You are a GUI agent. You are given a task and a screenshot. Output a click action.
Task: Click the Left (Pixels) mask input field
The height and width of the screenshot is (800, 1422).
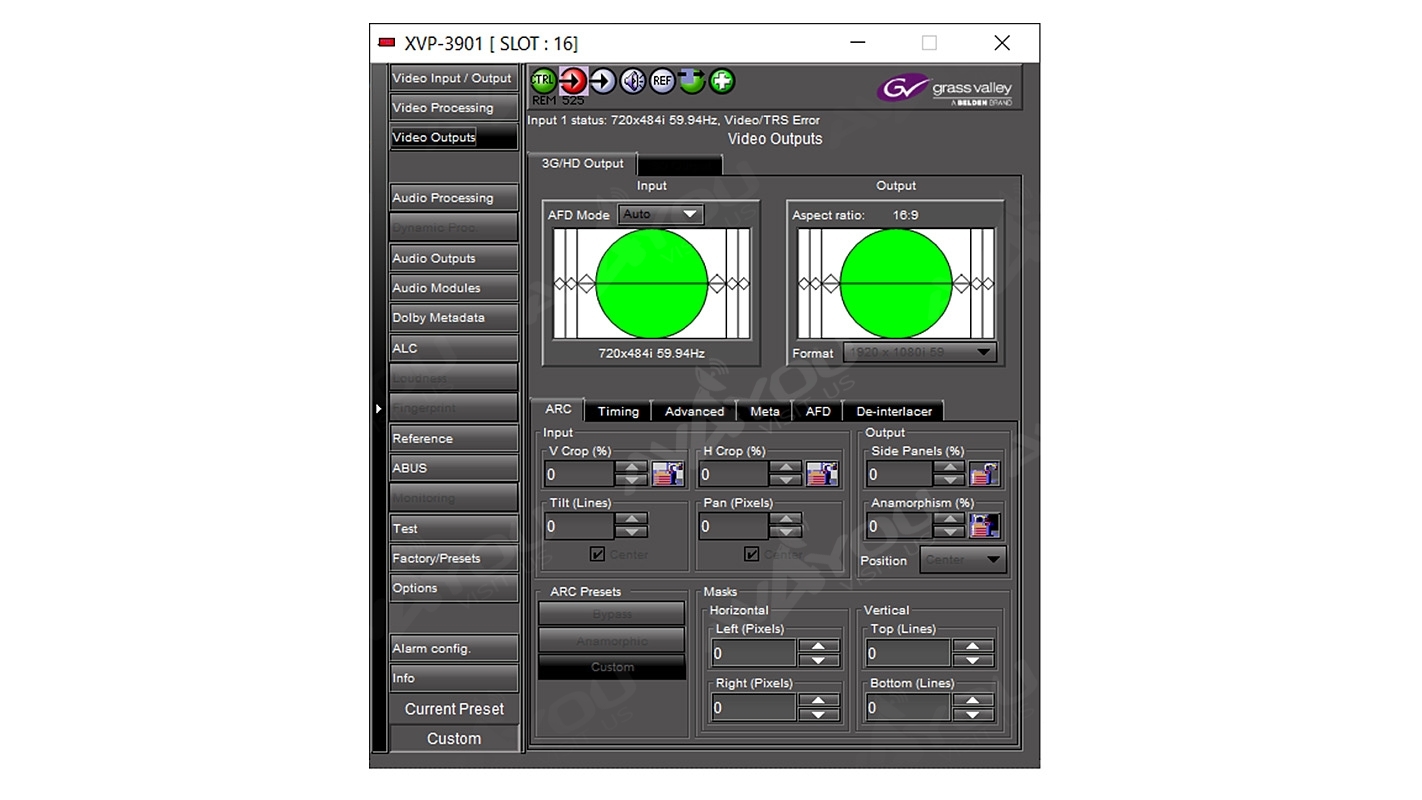point(753,654)
